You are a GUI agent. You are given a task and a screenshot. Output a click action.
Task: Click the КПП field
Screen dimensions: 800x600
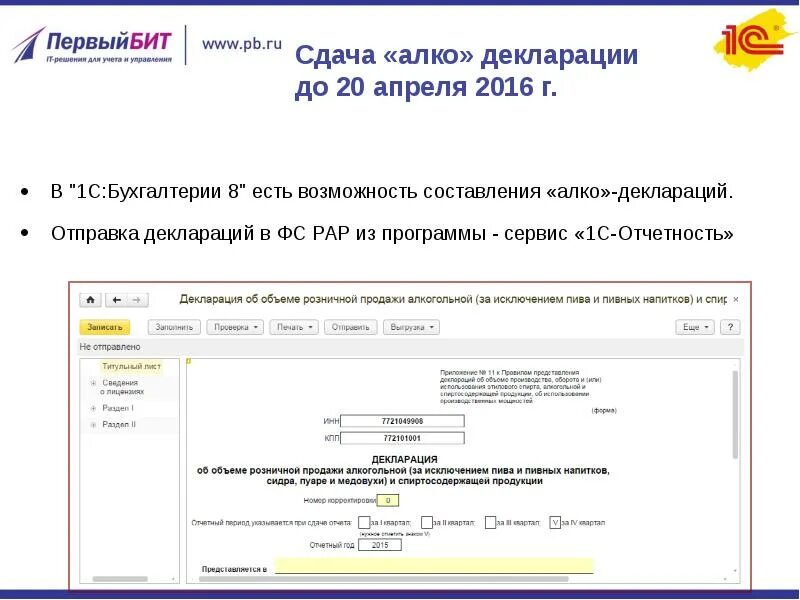tap(403, 438)
